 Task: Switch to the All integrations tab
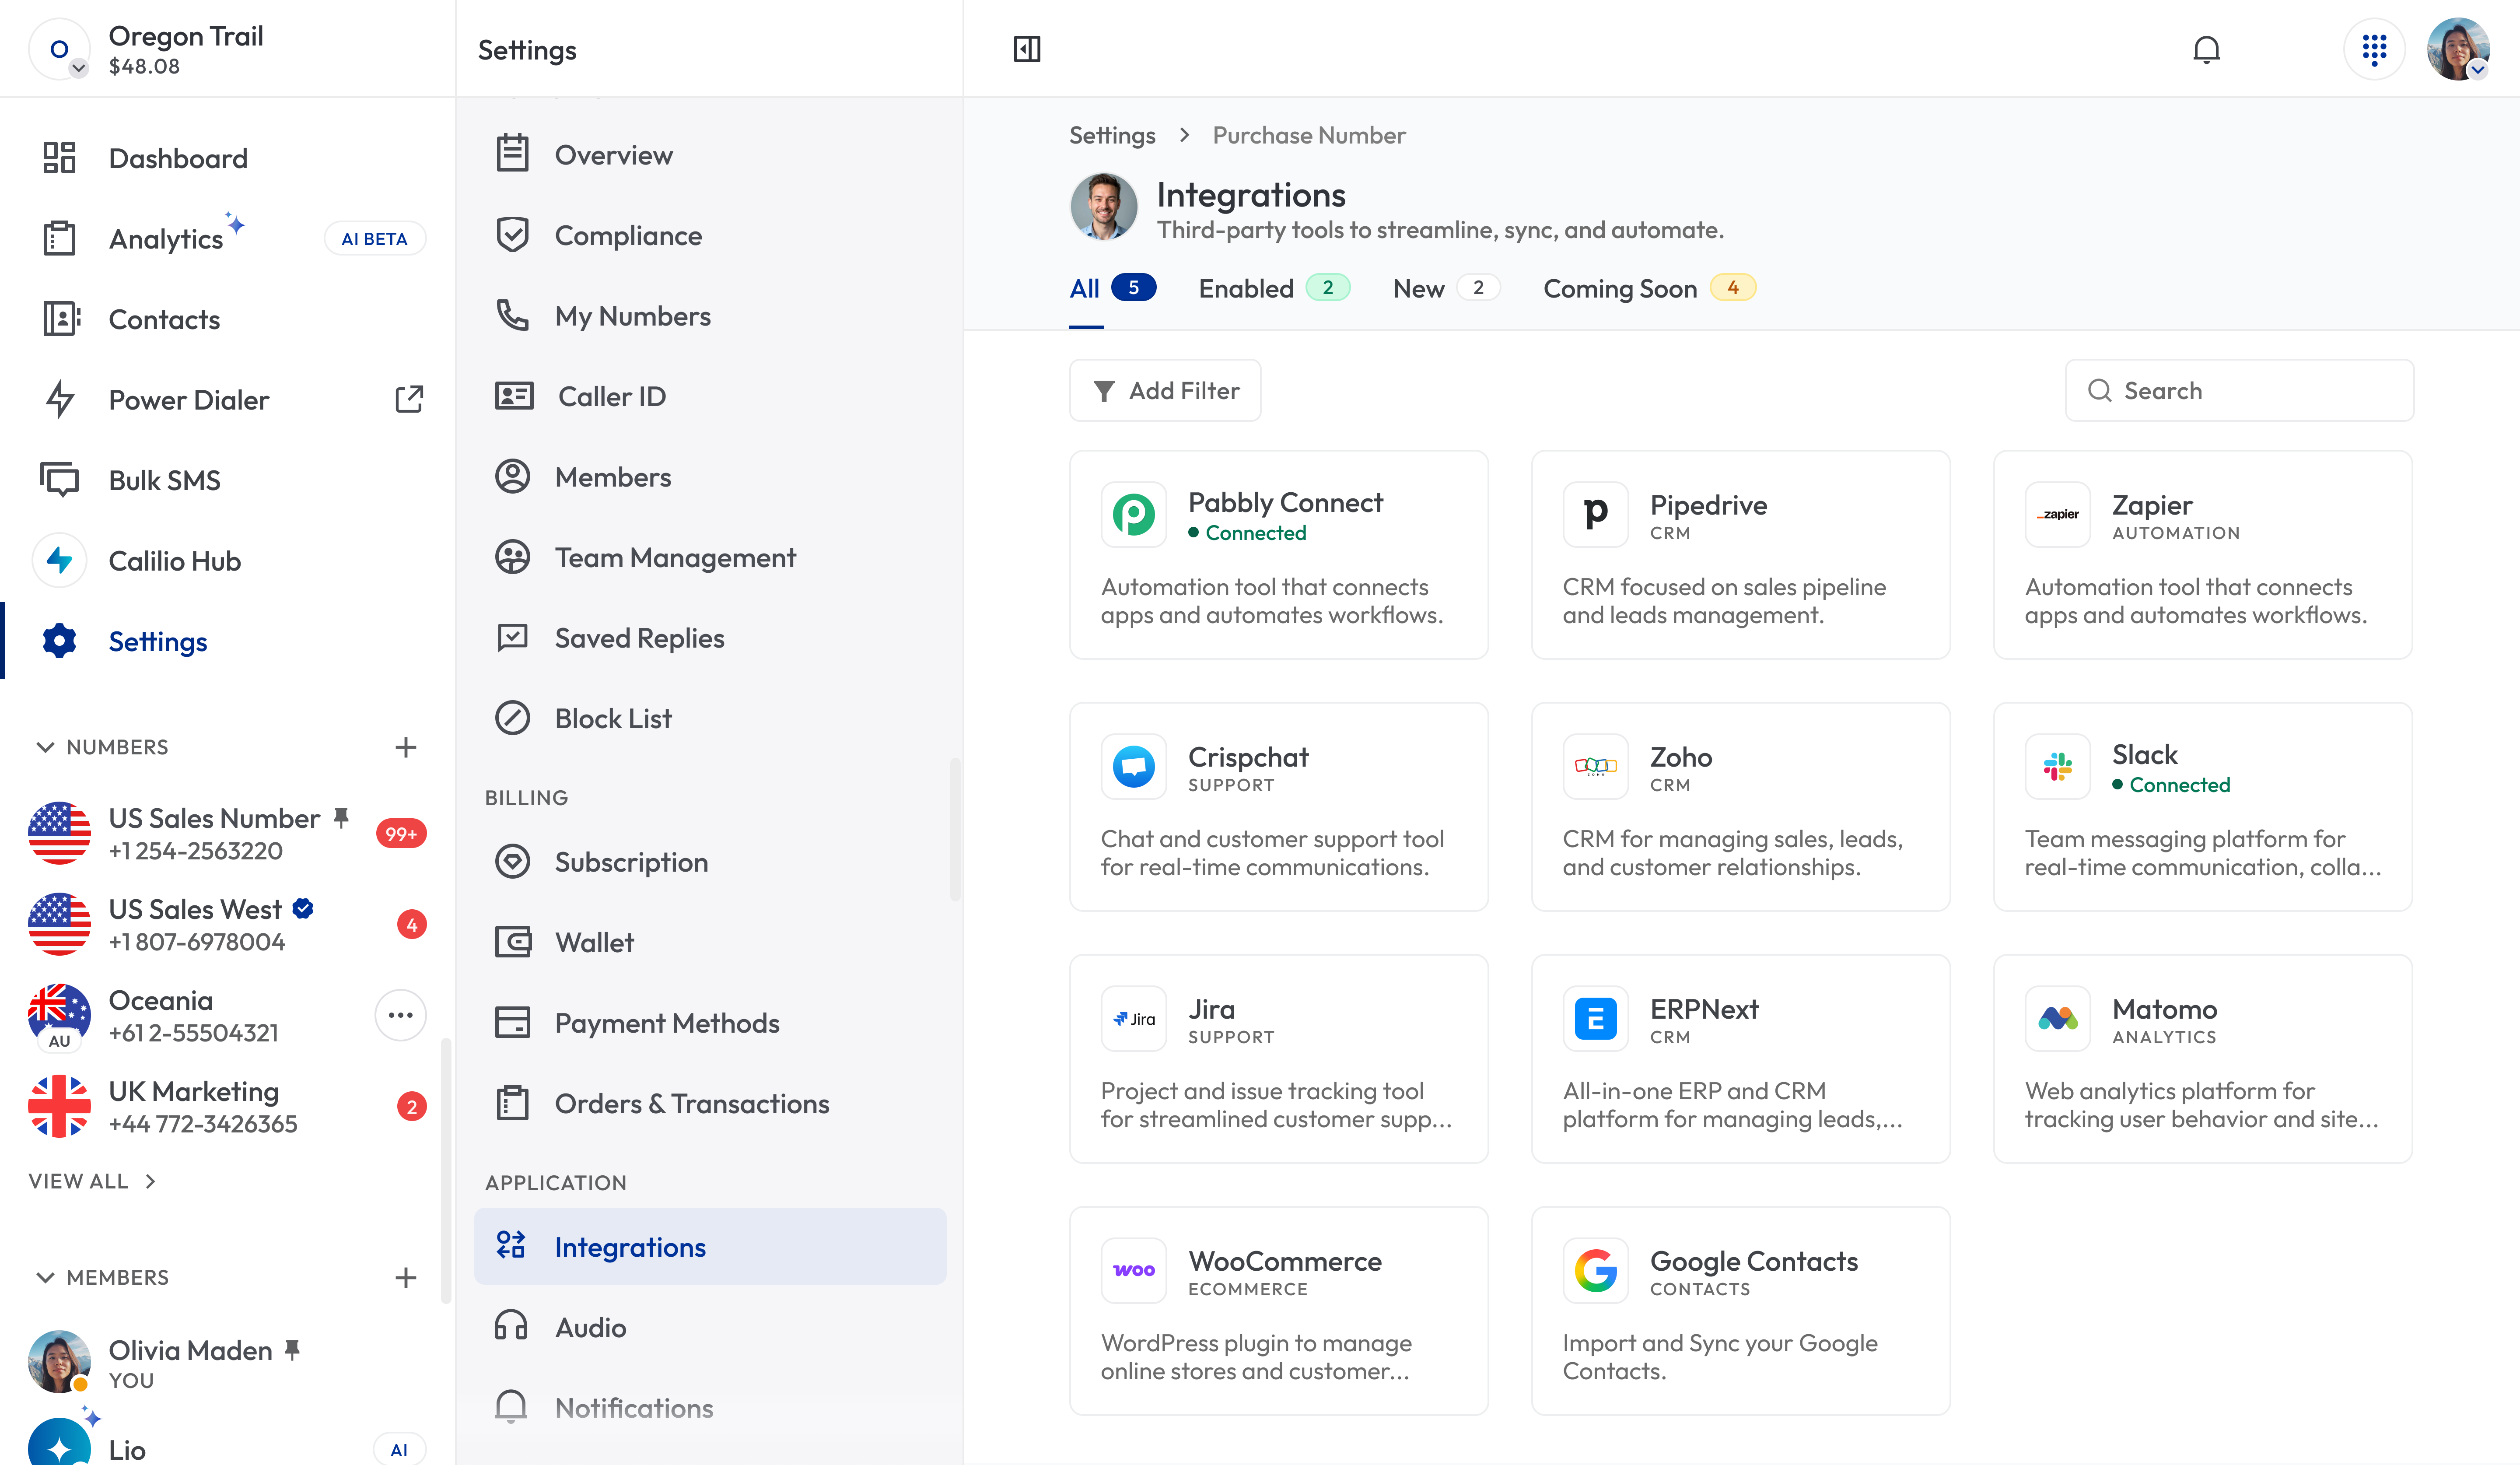pos(1112,288)
